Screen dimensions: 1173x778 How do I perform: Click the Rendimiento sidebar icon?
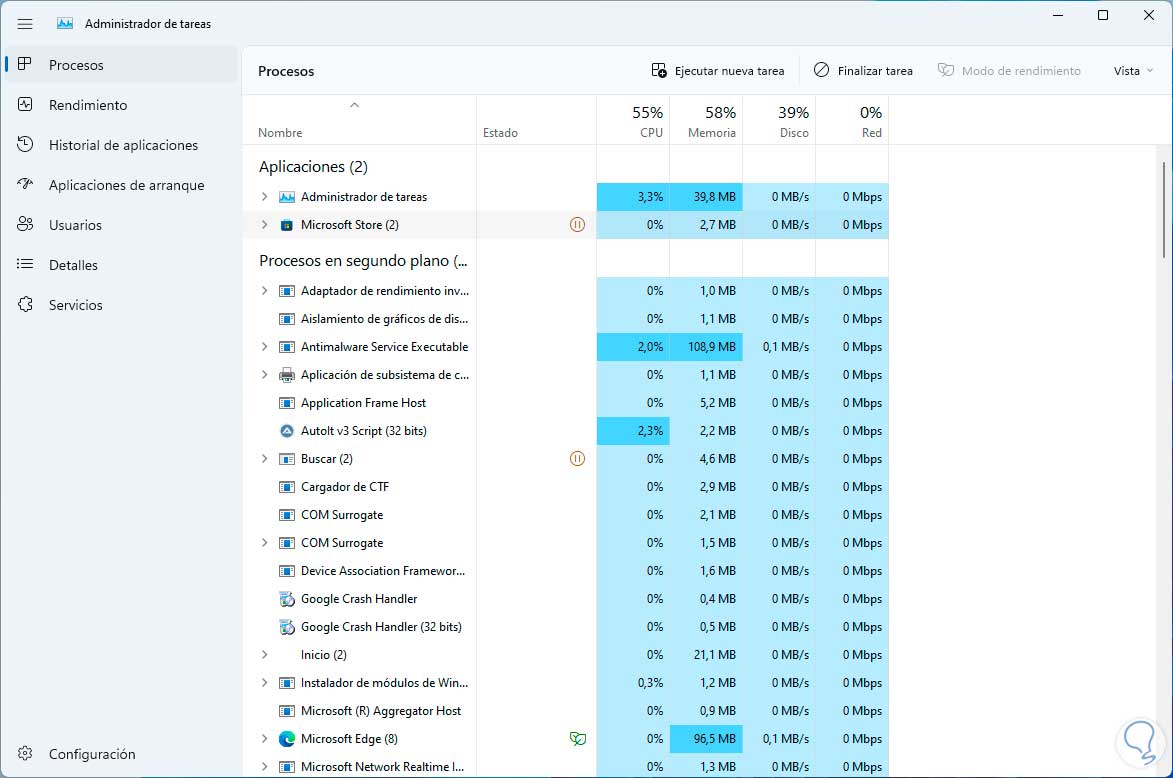click(x=25, y=104)
